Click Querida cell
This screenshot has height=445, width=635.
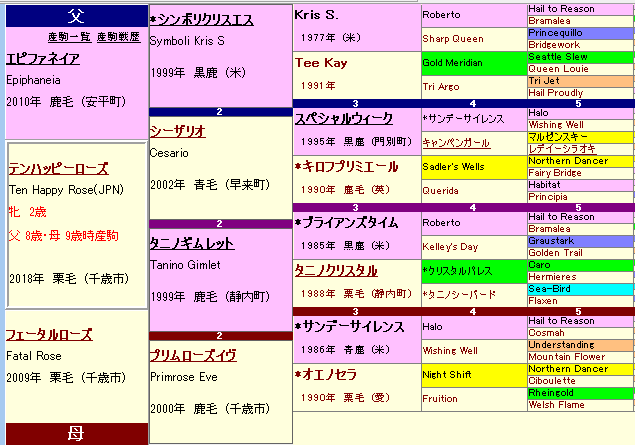474,191
